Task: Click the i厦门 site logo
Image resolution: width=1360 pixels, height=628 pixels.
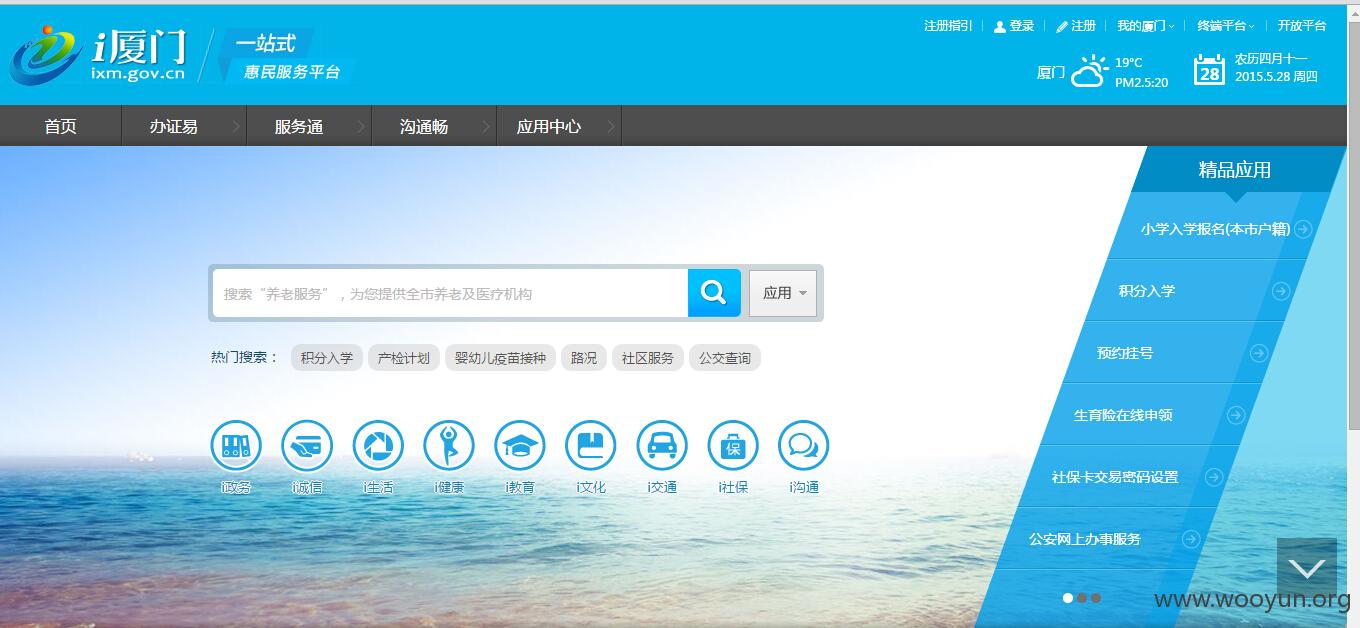Action: (x=98, y=55)
